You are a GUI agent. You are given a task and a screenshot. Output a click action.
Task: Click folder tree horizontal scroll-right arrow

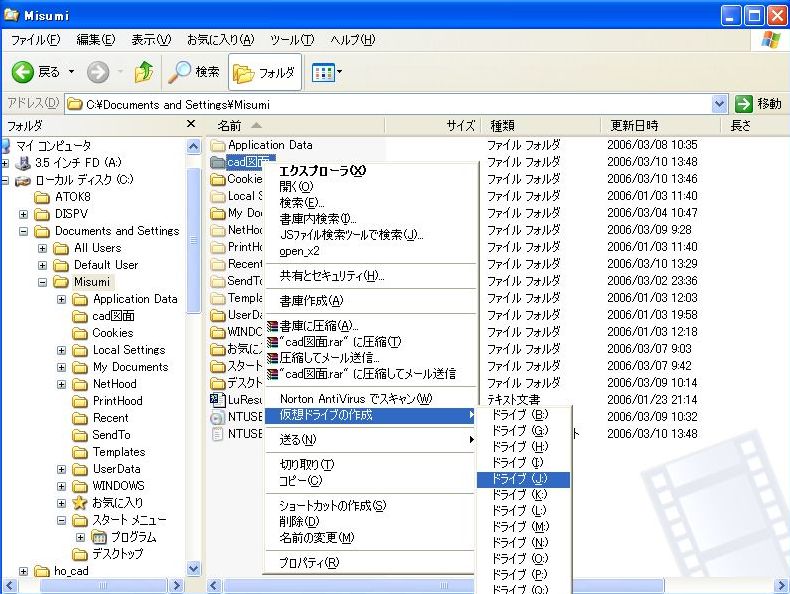[x=176, y=585]
